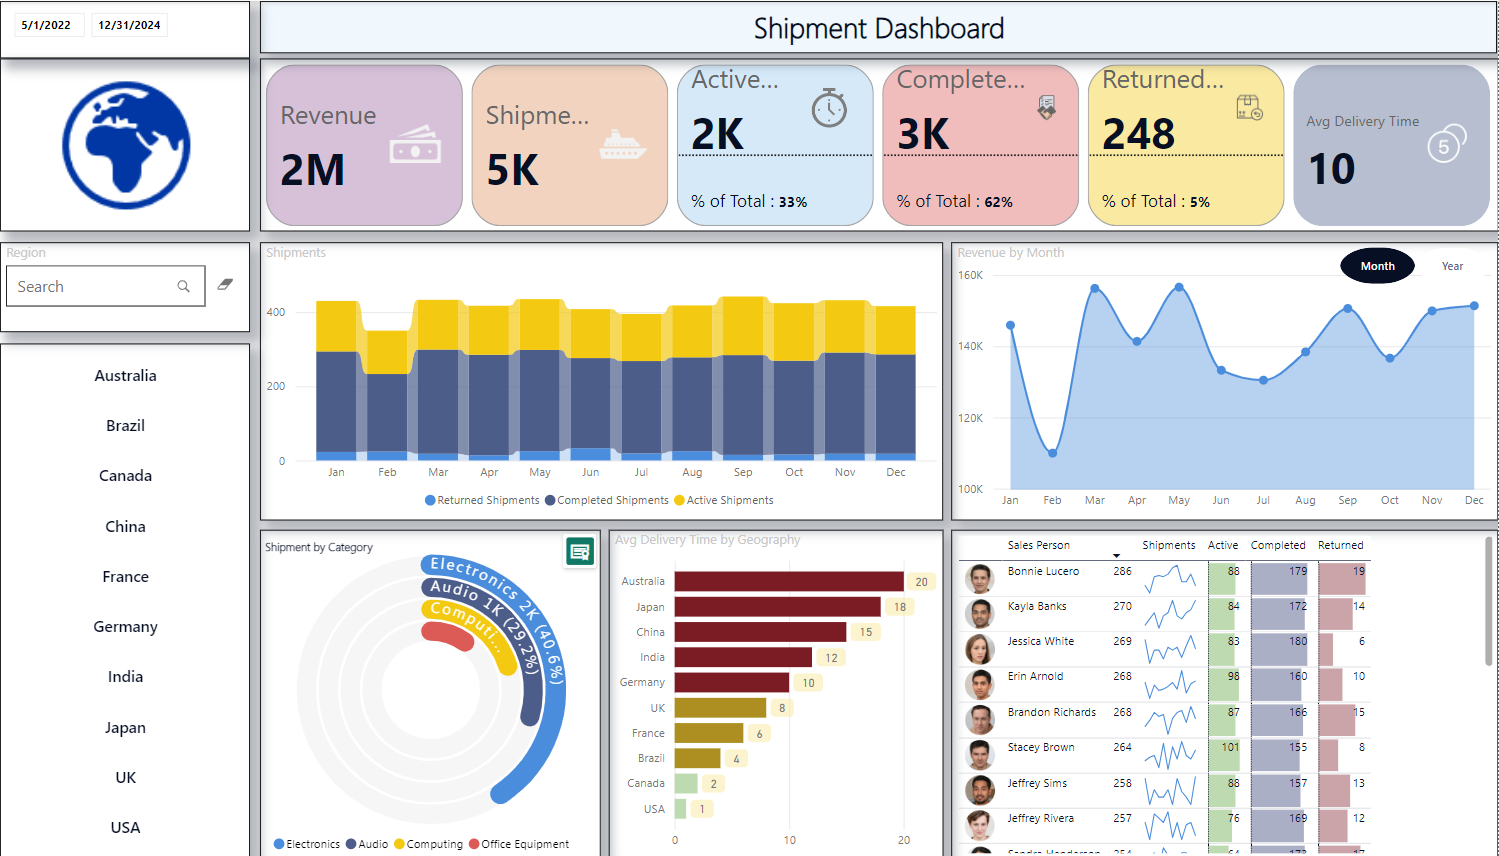
Task: Click inside the Region search field
Action: click(90, 286)
